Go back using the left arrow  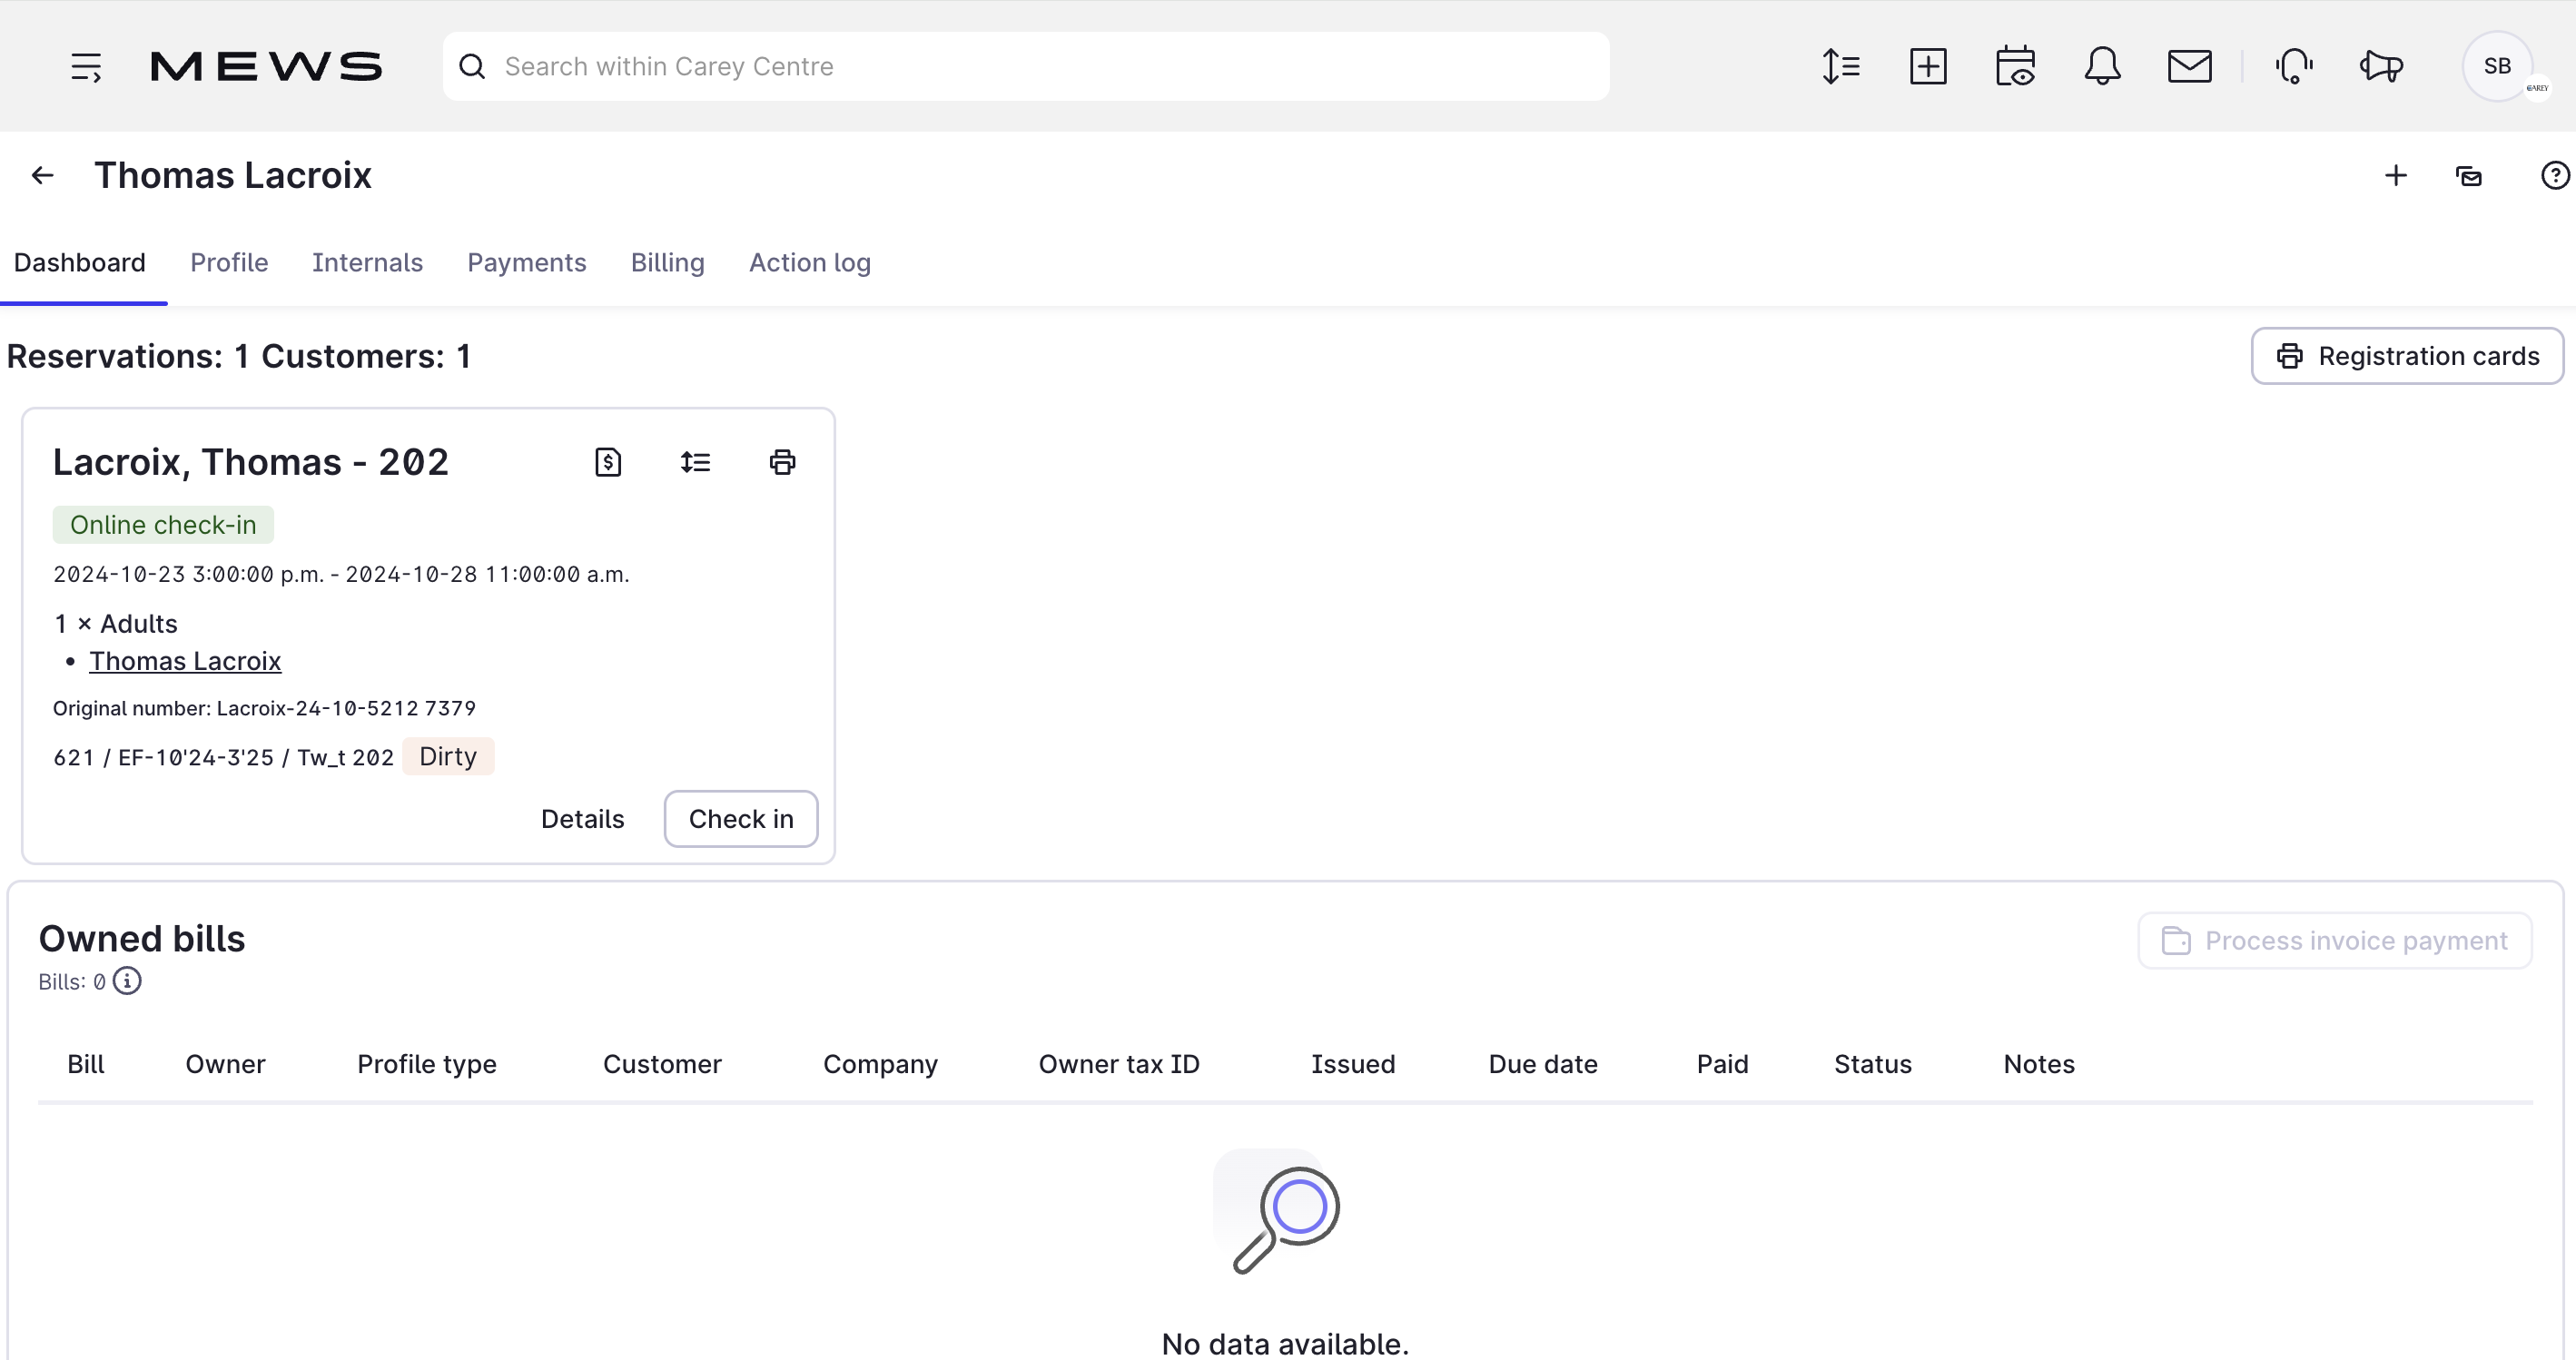42,176
